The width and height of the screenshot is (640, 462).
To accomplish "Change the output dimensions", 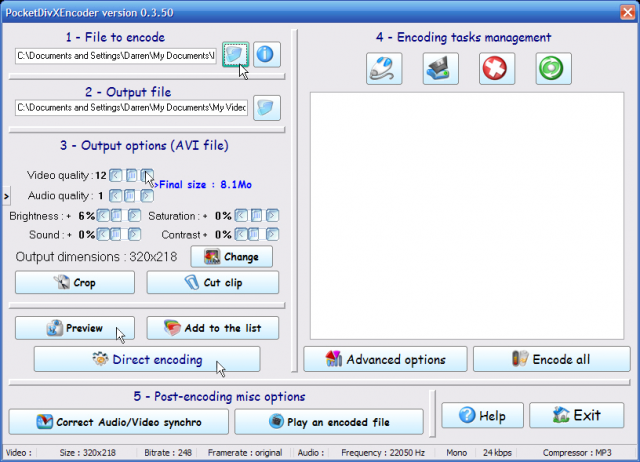I will 231,257.
